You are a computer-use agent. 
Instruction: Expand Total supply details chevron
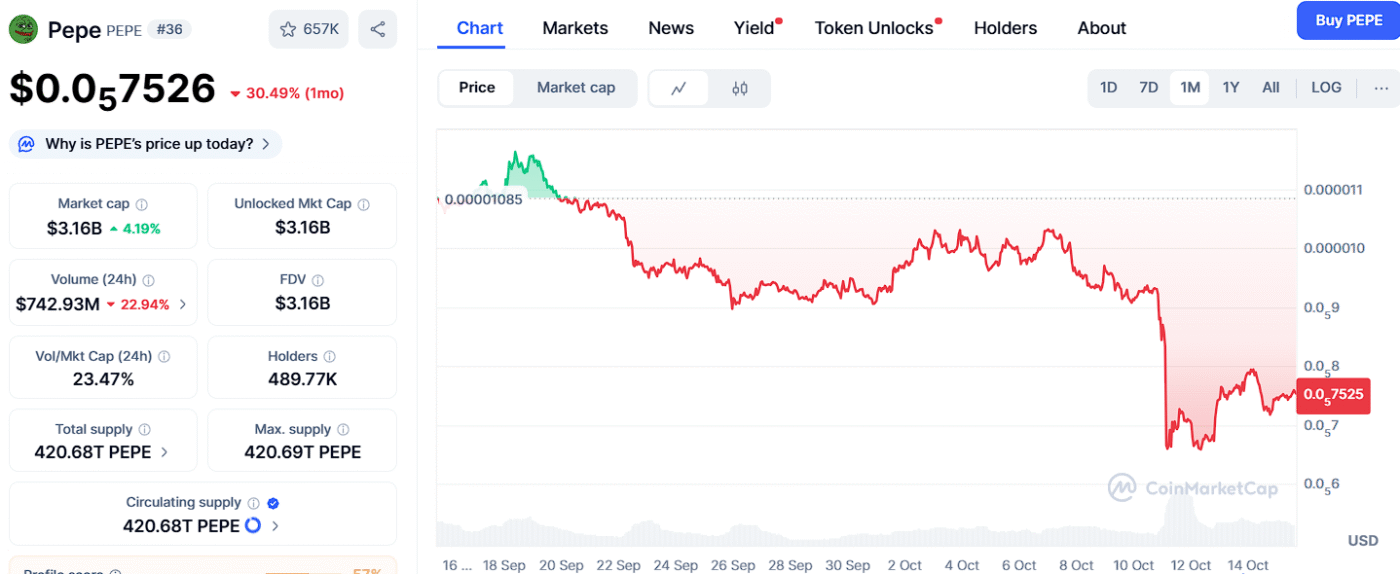click(164, 452)
